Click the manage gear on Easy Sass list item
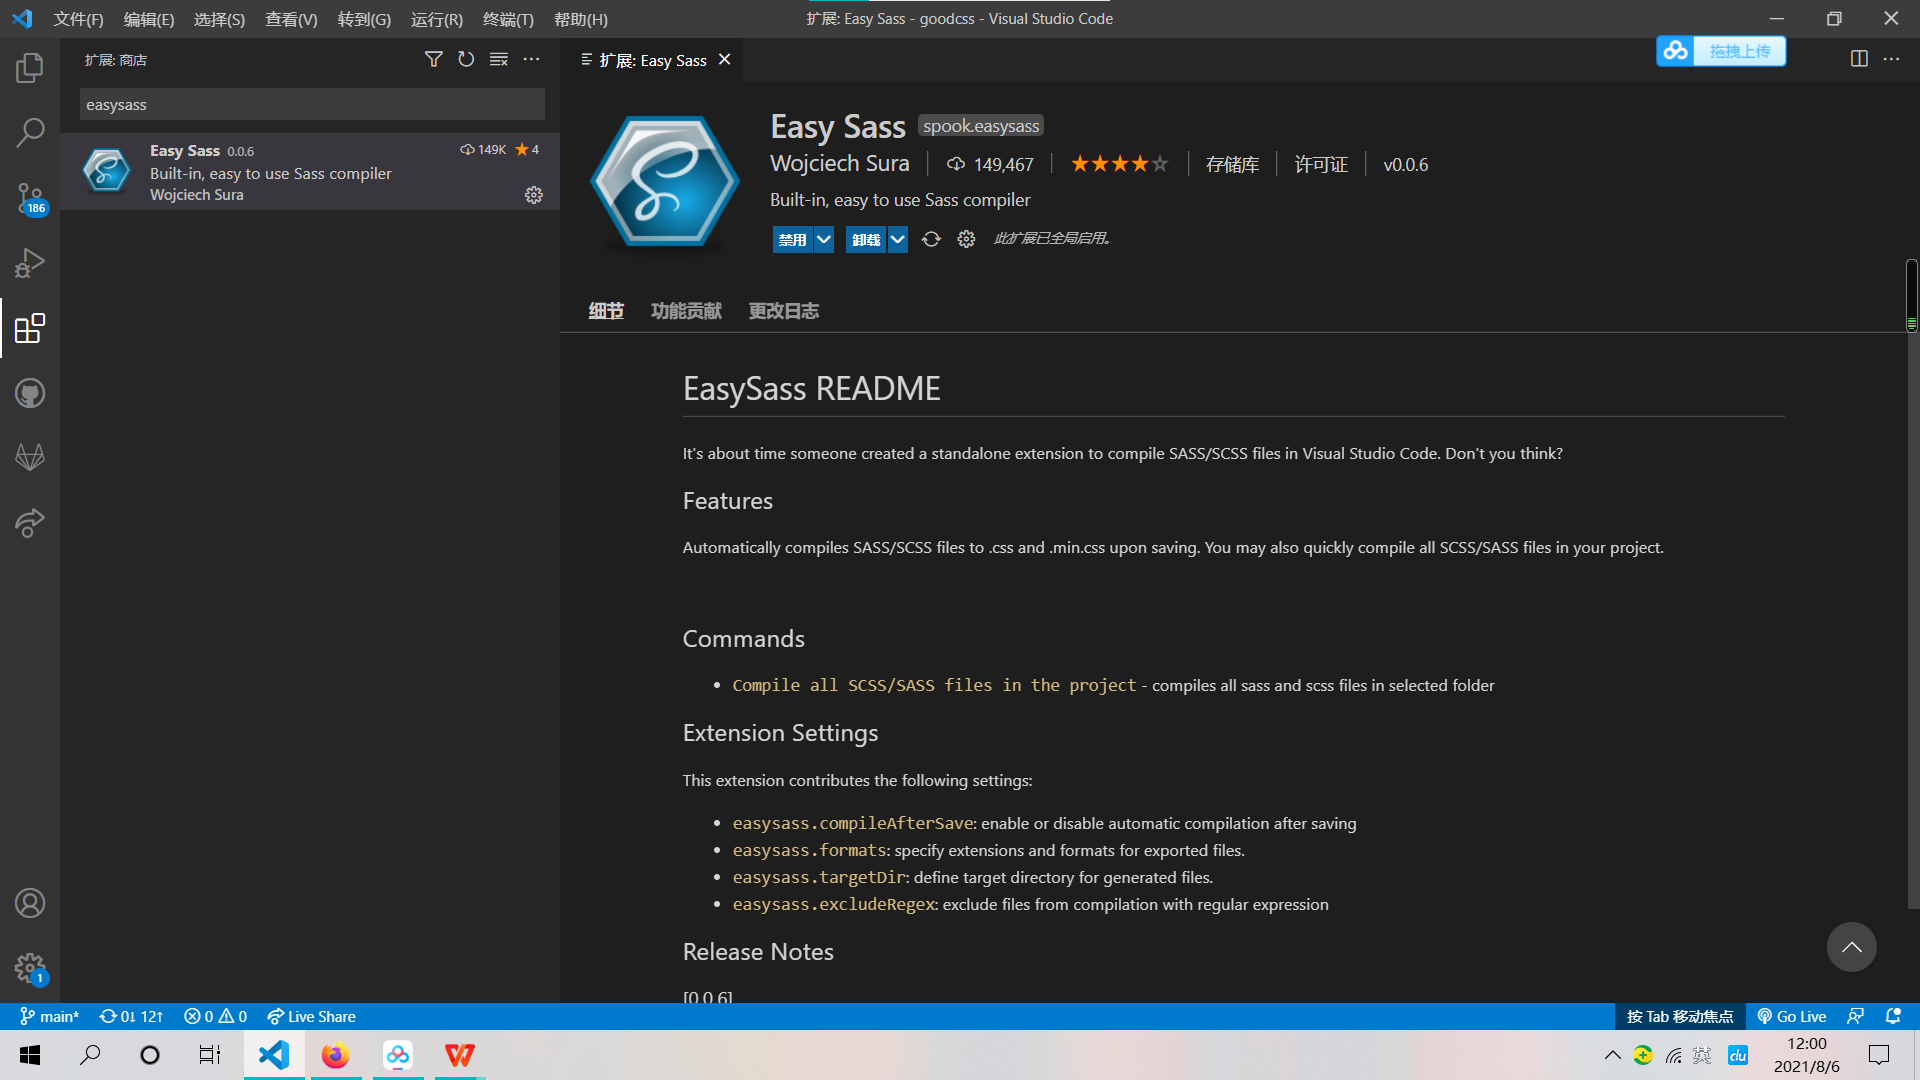The width and height of the screenshot is (1920, 1080). (534, 195)
